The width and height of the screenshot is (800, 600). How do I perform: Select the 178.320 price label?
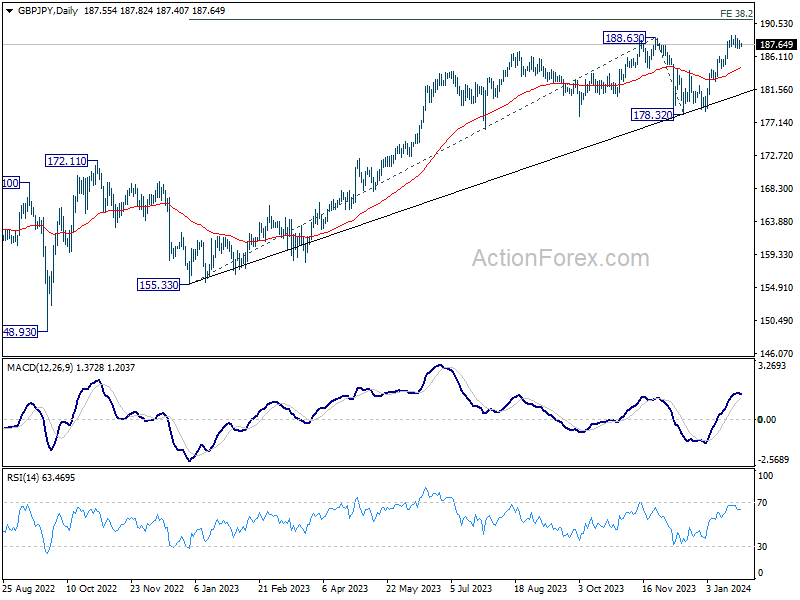pyautogui.click(x=653, y=115)
